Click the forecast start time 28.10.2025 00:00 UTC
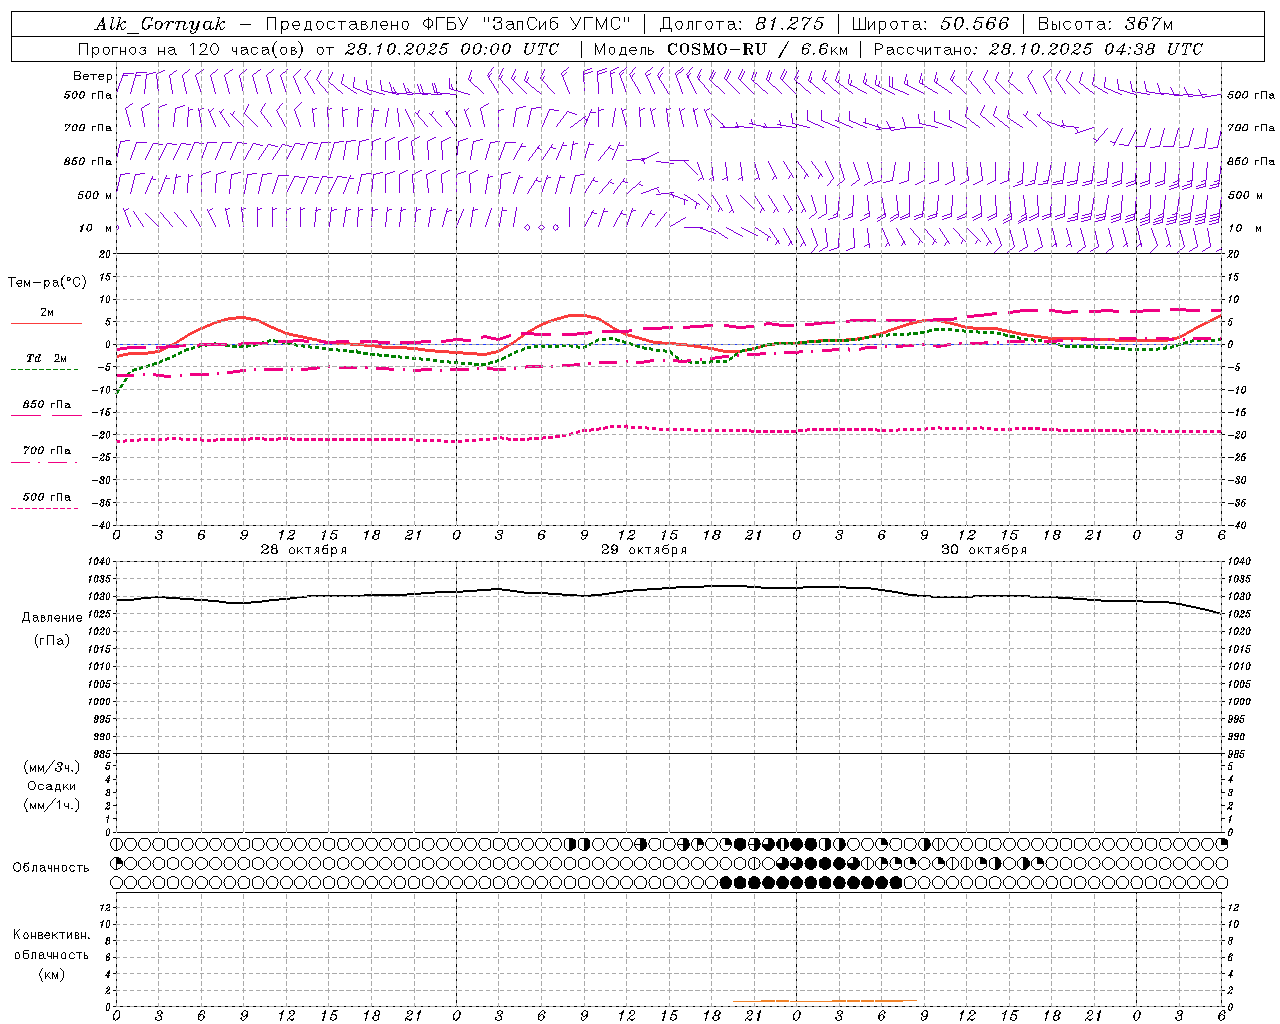Image resolution: width=1280 pixels, height=1024 pixels. [452, 49]
